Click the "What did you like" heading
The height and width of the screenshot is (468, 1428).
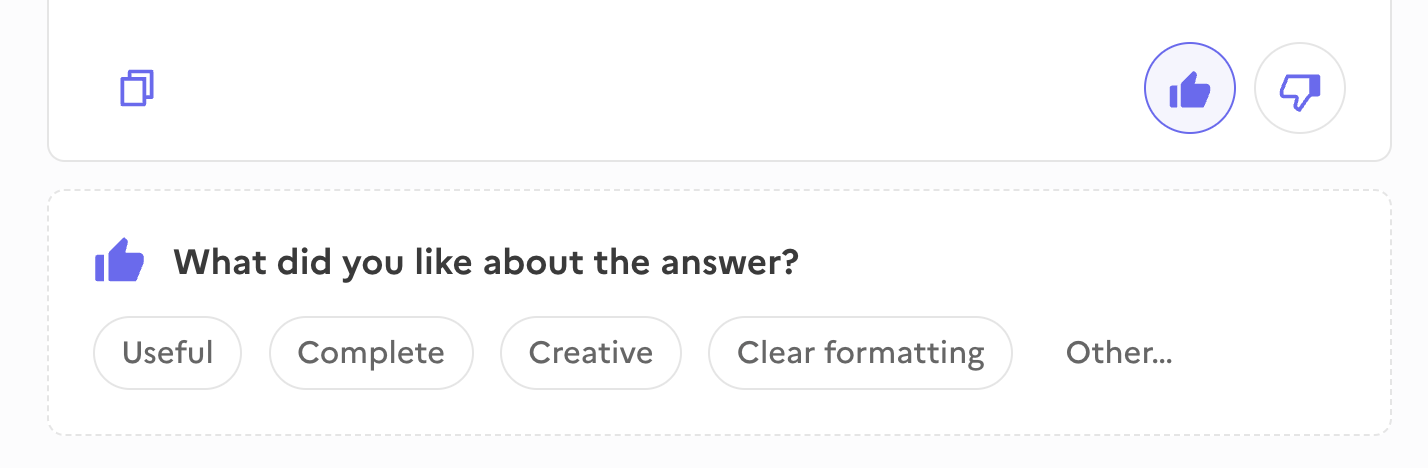pos(486,263)
